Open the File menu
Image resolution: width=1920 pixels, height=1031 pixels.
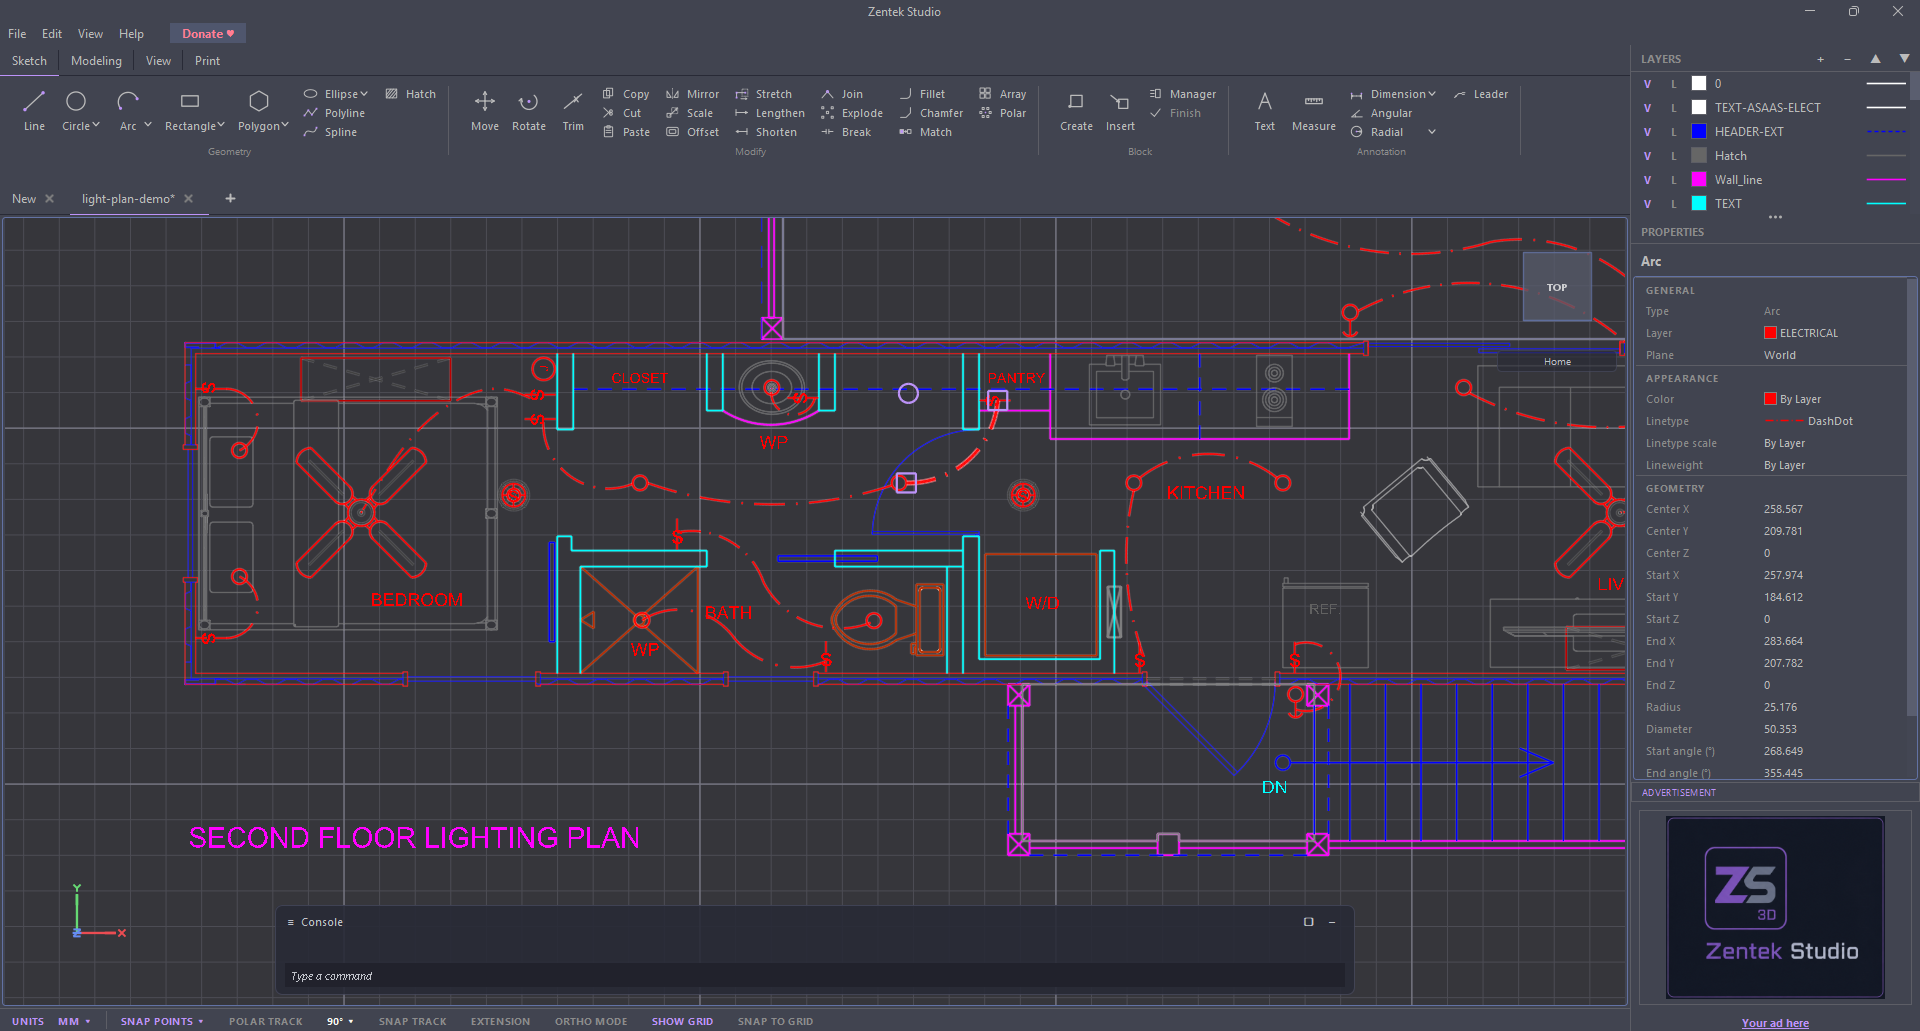tap(17, 34)
